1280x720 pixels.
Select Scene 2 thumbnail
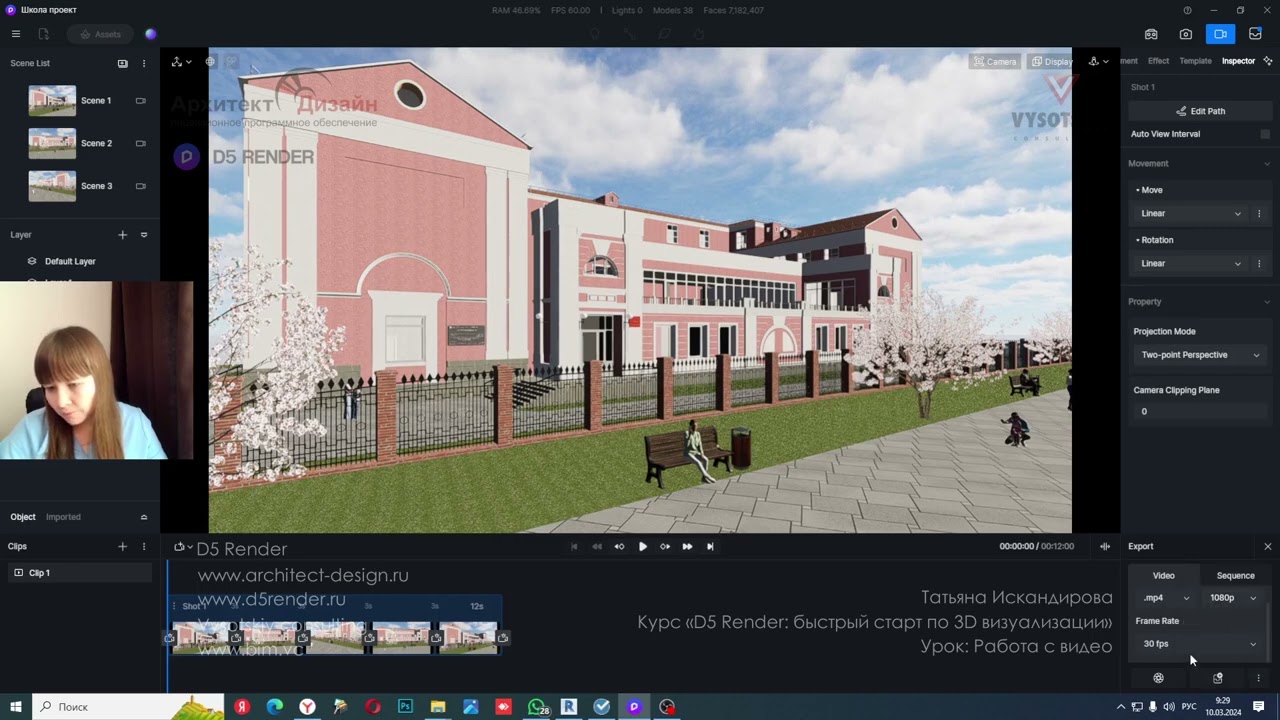[x=52, y=143]
